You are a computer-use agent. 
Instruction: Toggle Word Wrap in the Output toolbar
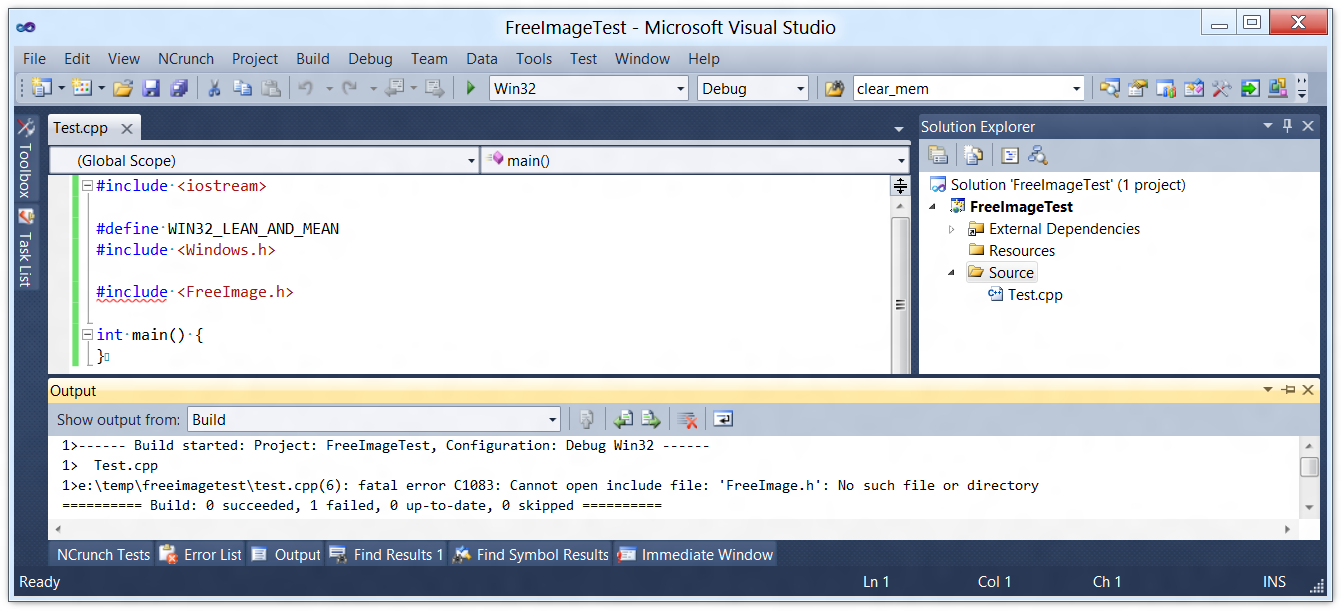point(723,419)
